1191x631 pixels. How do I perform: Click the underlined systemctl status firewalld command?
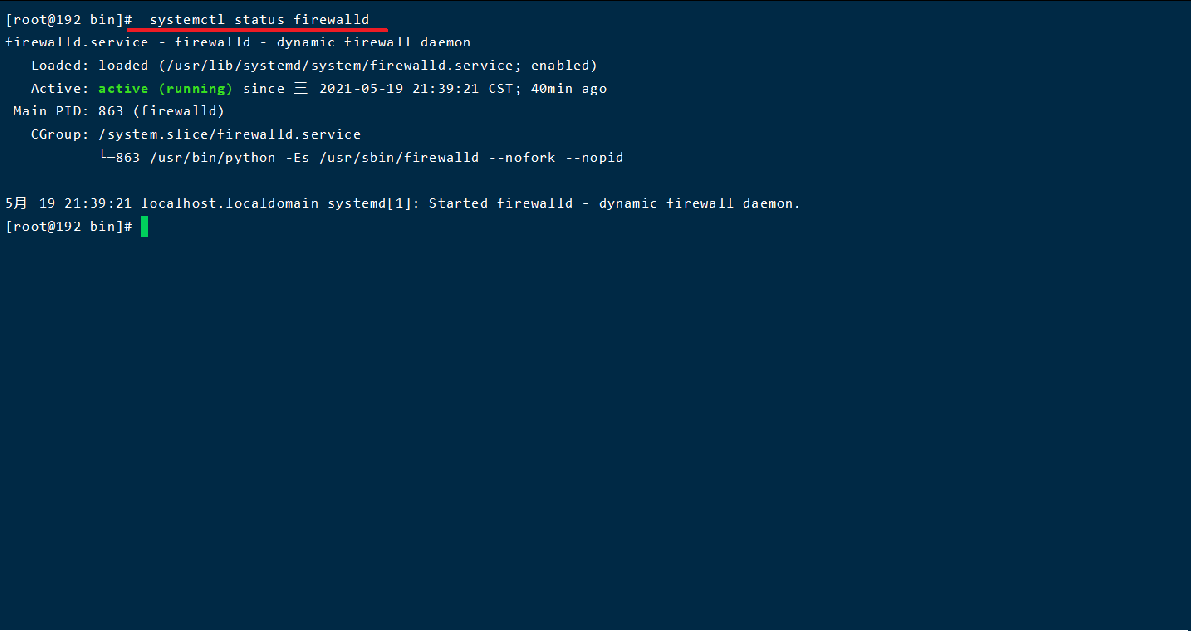tap(259, 20)
